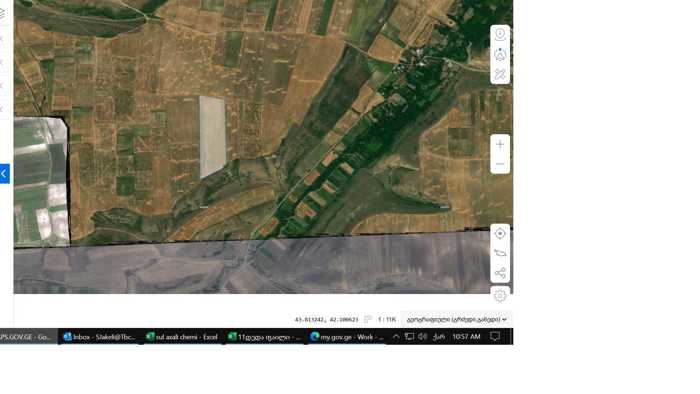The height and width of the screenshot is (394, 700).
Task: Click the north compass icon on the map
Action: 500,54
